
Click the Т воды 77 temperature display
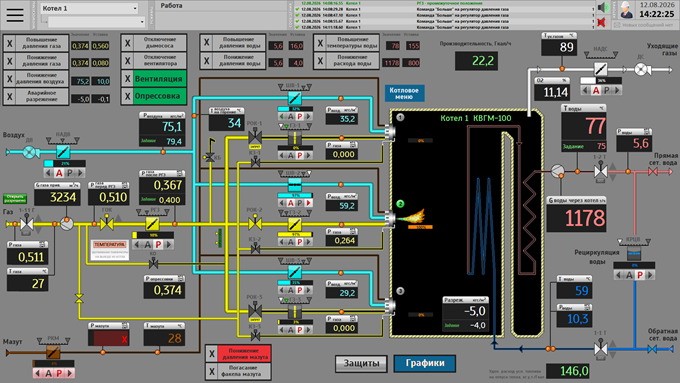coord(584,128)
